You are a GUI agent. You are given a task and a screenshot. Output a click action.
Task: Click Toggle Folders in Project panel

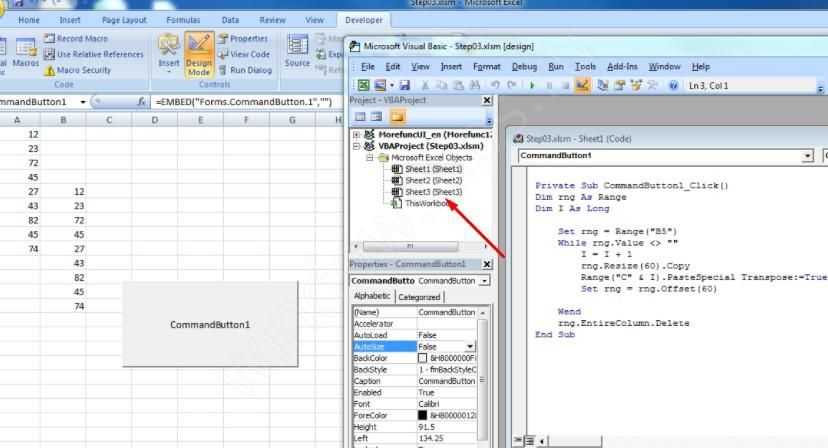tap(397, 117)
